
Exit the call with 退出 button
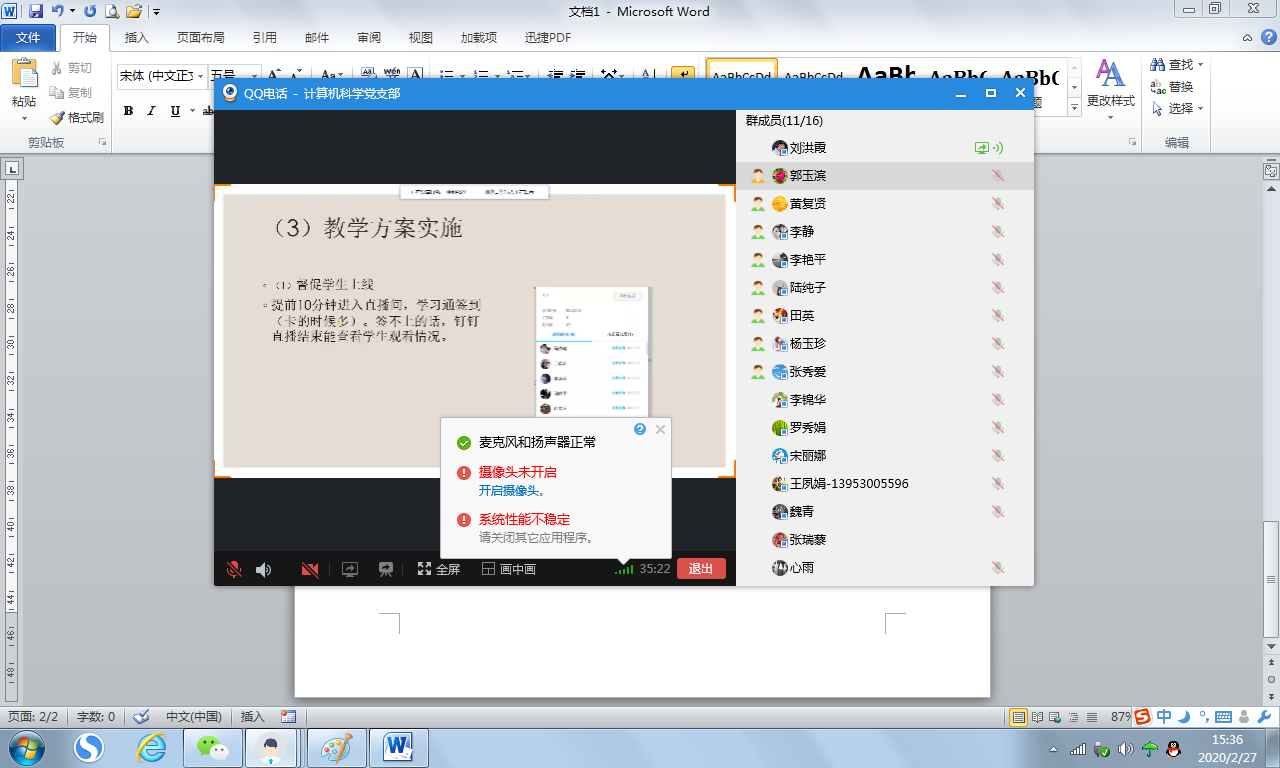(x=701, y=569)
